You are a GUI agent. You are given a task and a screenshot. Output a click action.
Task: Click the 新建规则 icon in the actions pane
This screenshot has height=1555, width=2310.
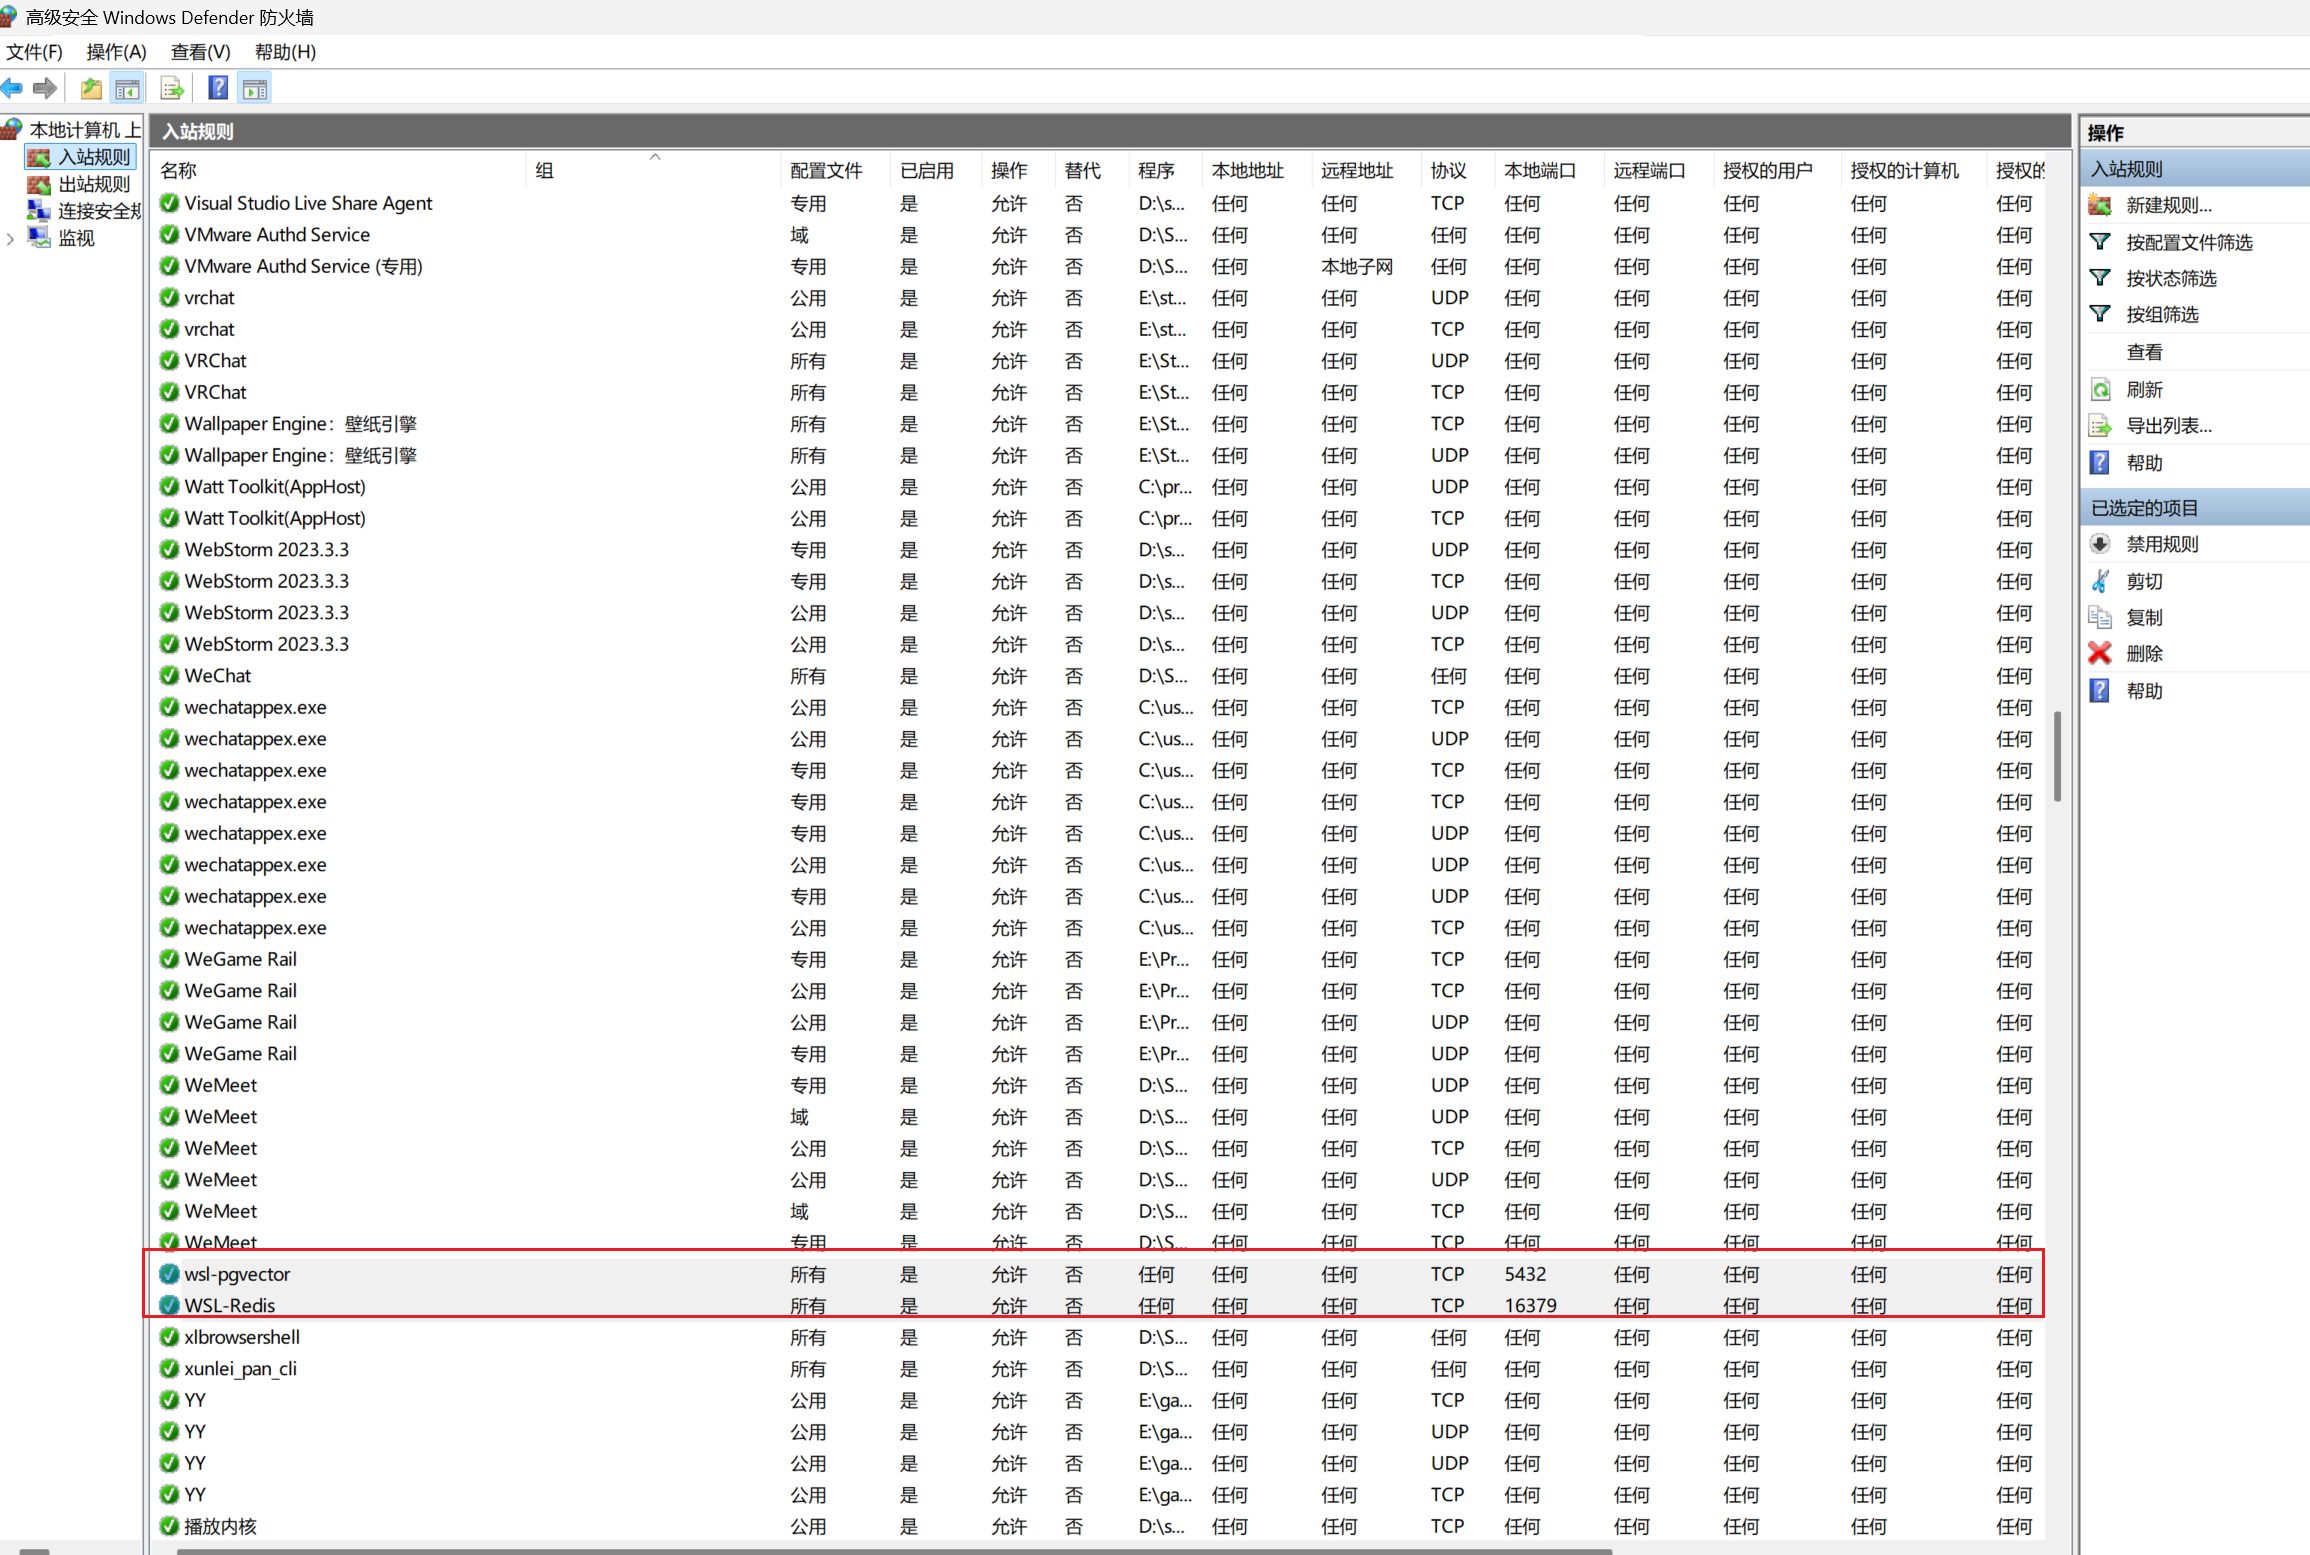2100,205
